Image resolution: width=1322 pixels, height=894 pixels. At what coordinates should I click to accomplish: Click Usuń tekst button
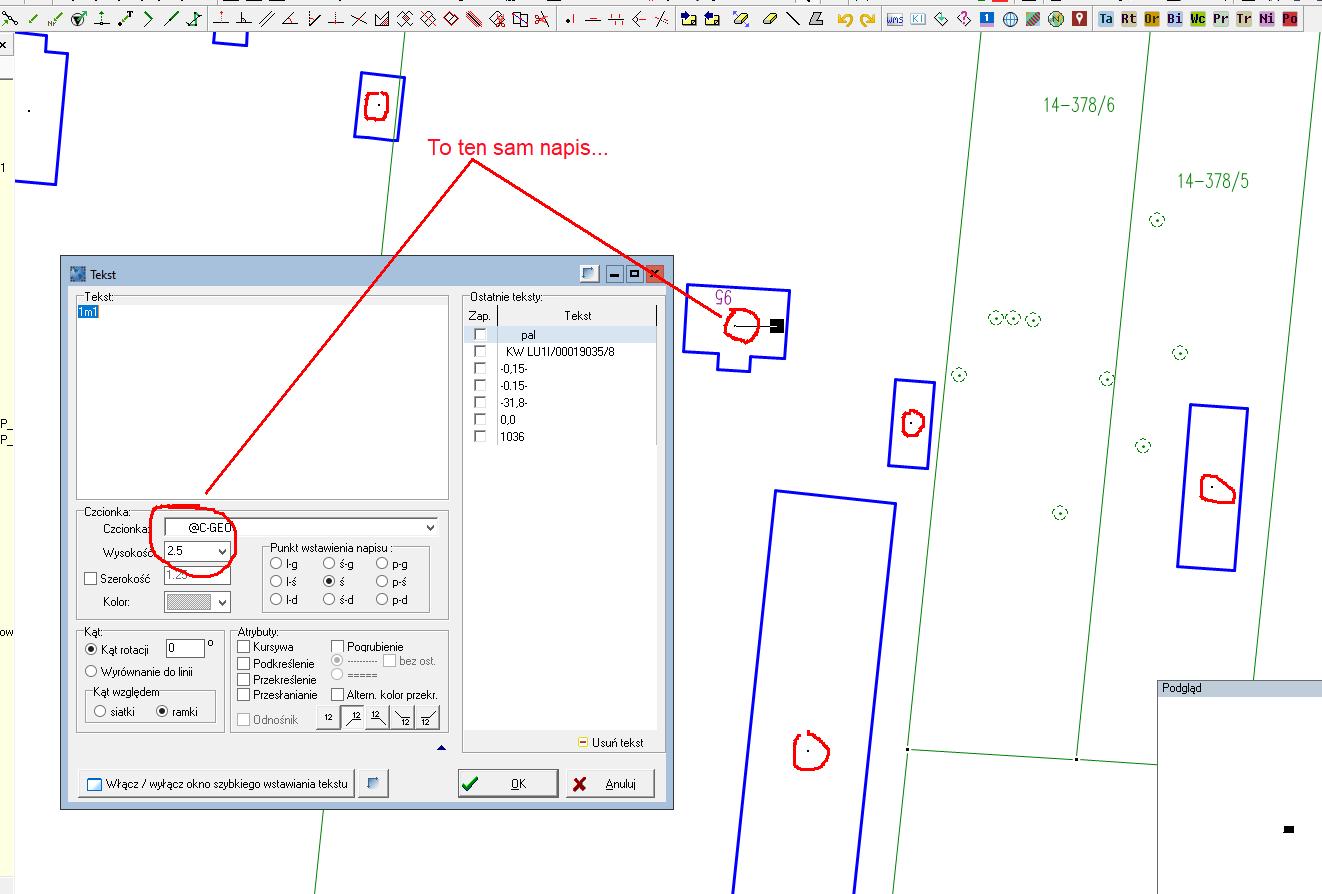pos(611,742)
